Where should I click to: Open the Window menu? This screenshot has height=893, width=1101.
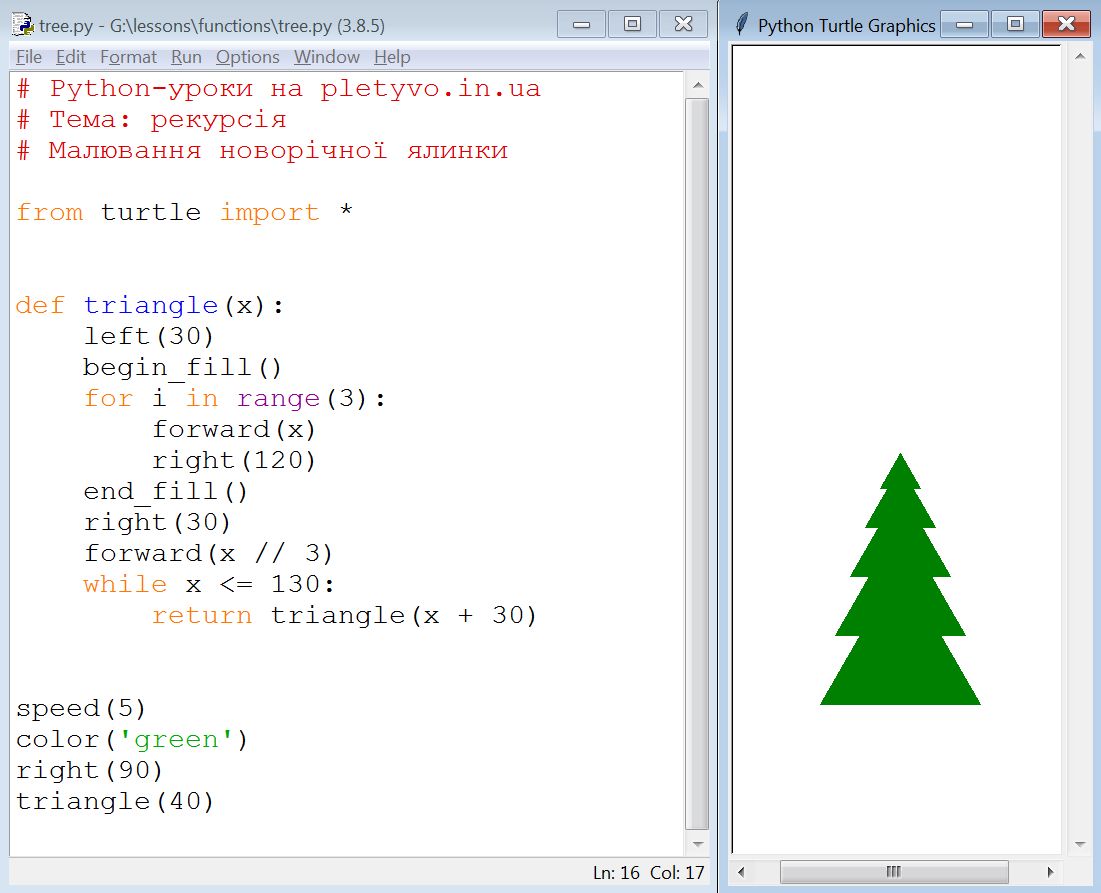[x=327, y=57]
